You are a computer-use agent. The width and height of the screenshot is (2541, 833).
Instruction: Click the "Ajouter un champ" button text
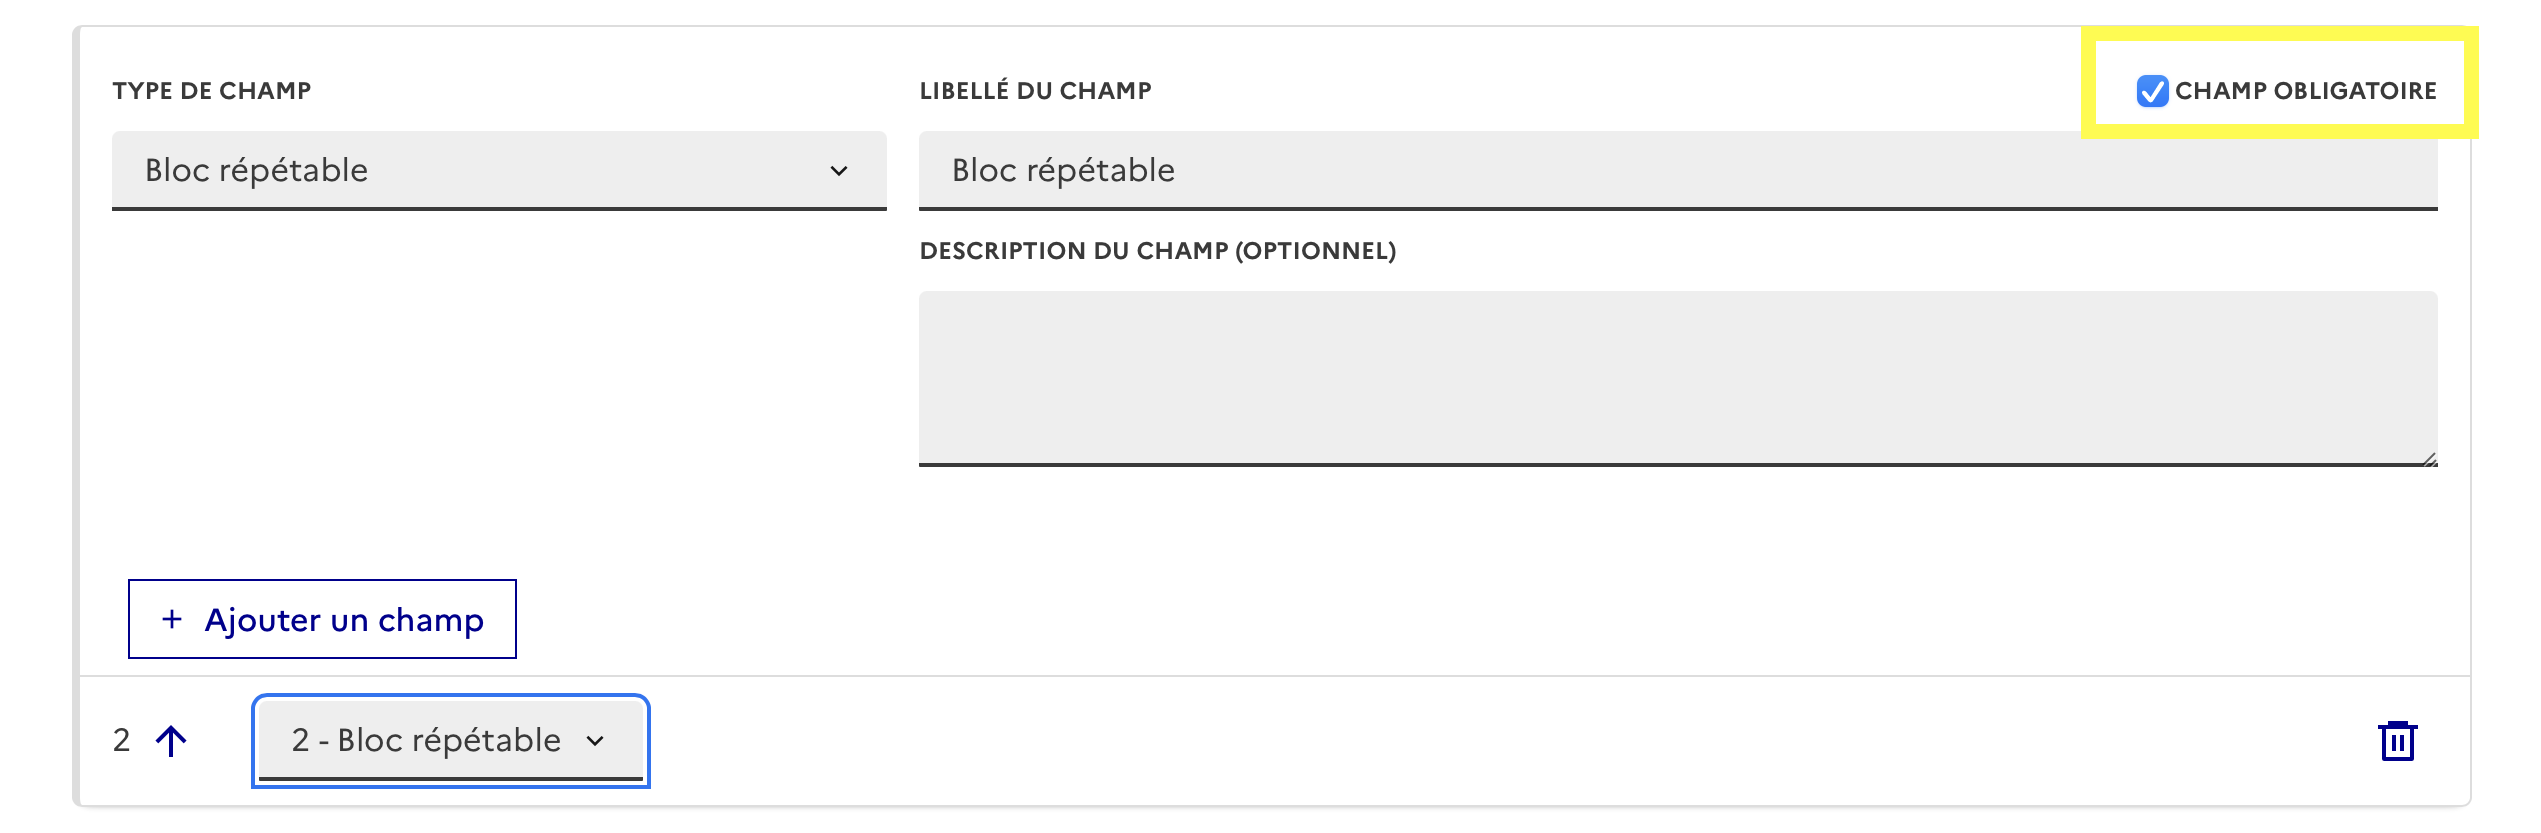pyautogui.click(x=344, y=620)
